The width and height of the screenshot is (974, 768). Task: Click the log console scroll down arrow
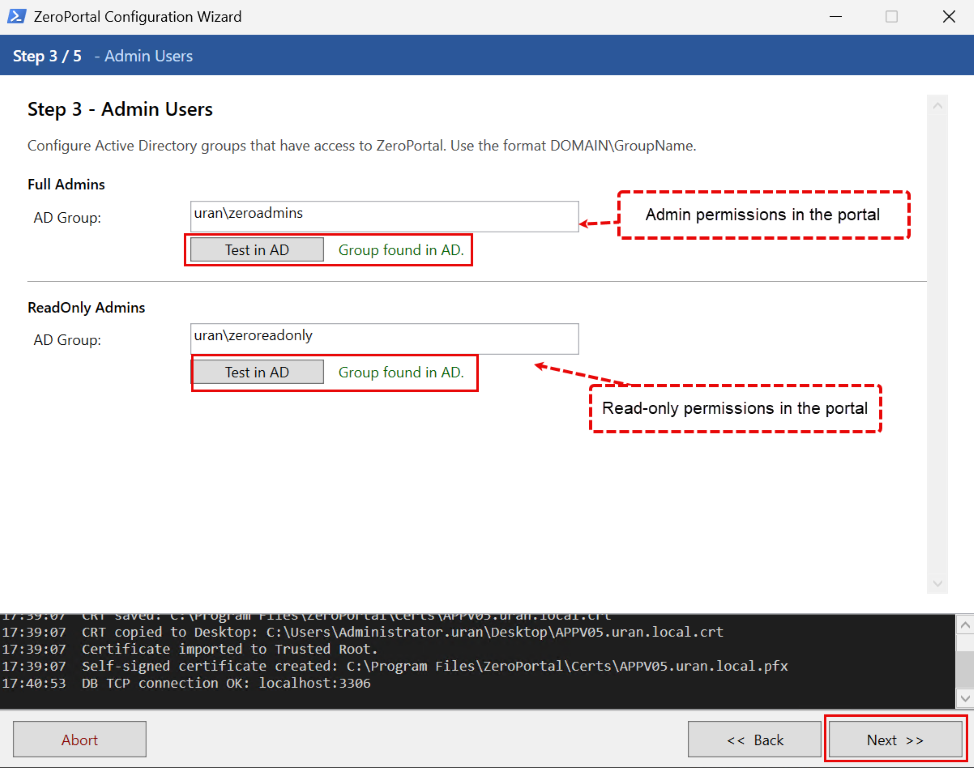pos(965,698)
